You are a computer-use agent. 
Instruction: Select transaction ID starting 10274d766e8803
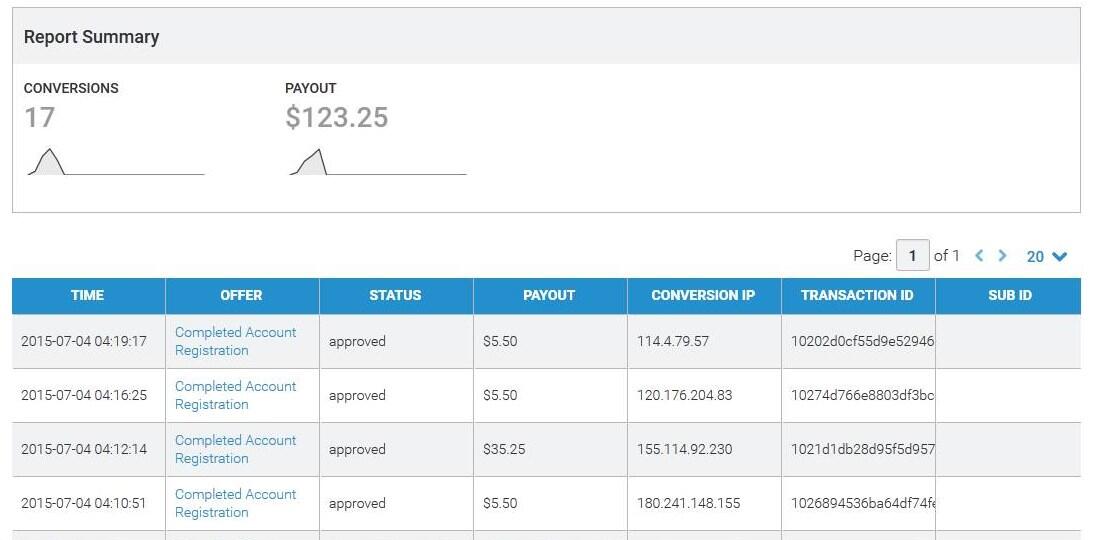(x=863, y=395)
